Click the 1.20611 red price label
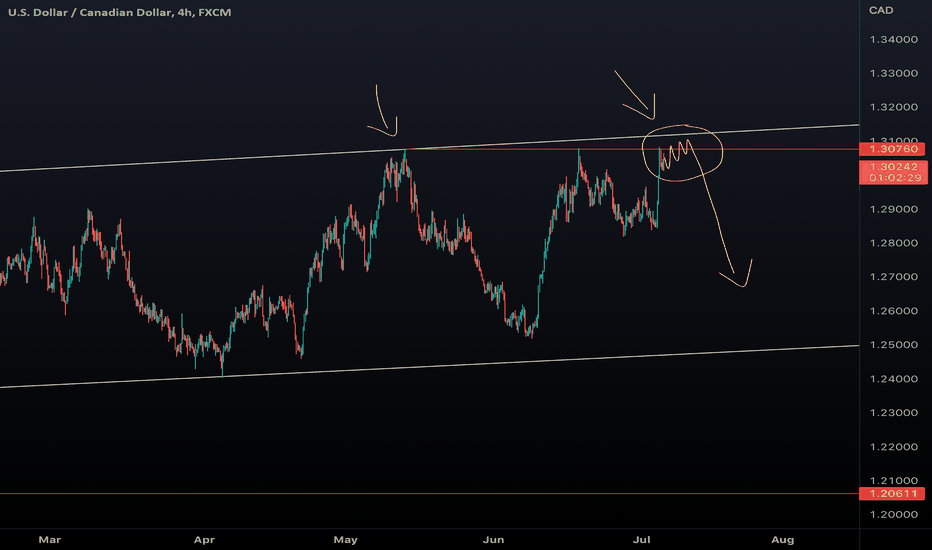 [x=893, y=494]
